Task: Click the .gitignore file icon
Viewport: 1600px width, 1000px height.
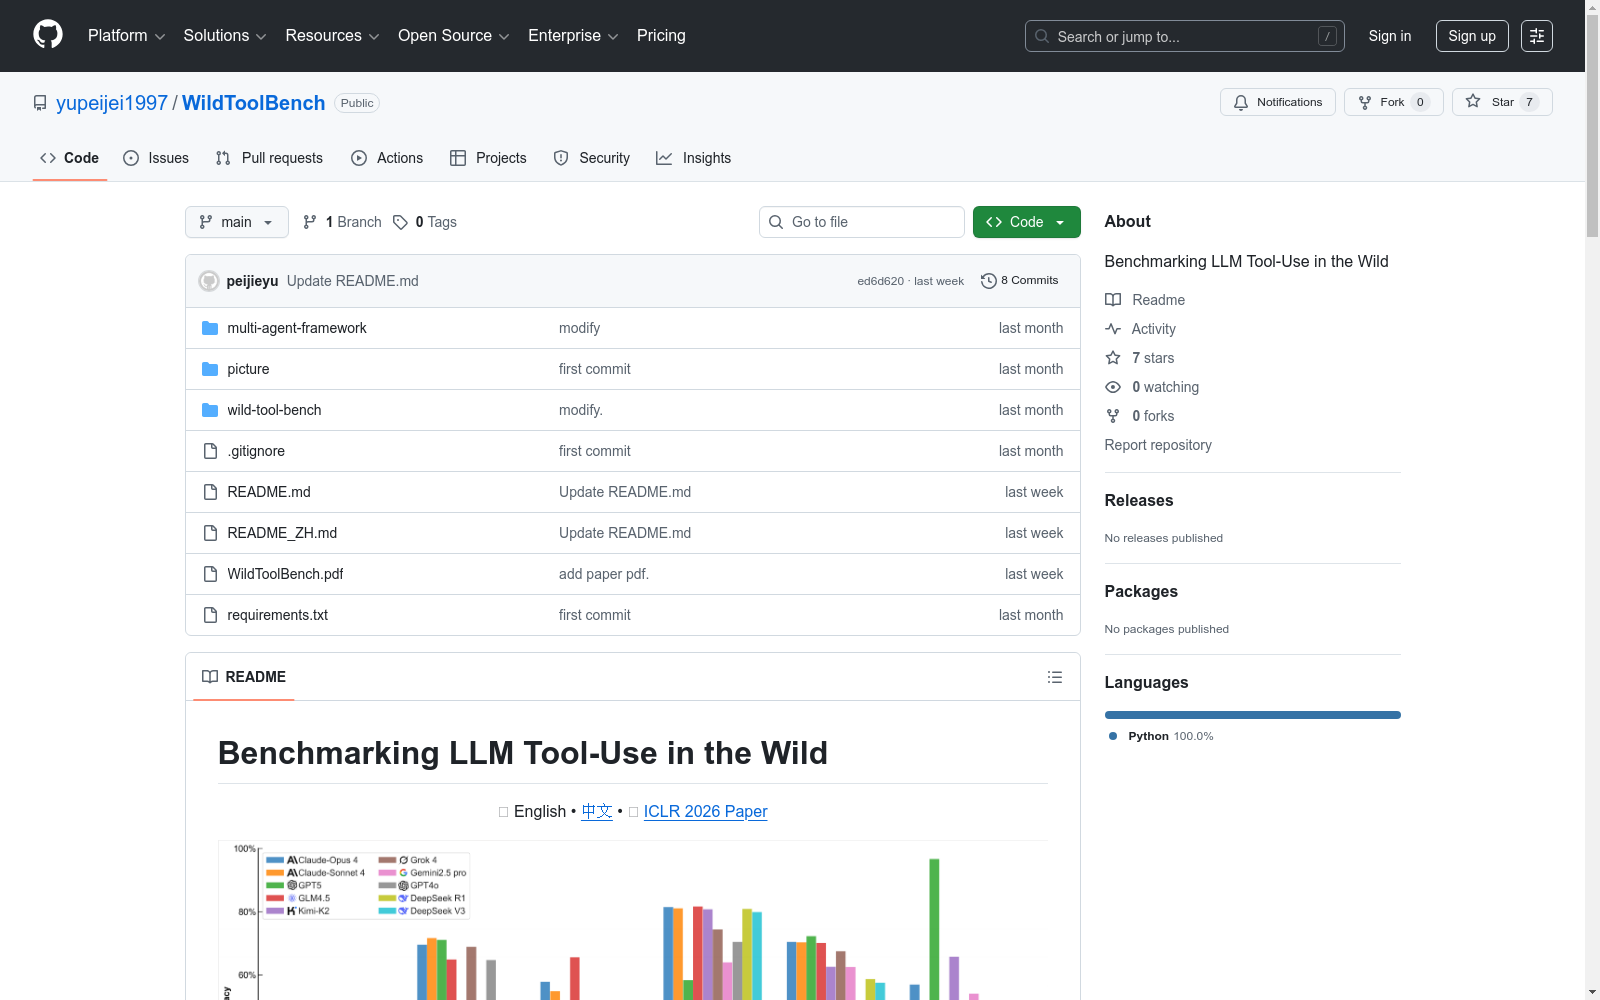Action: tap(210, 451)
